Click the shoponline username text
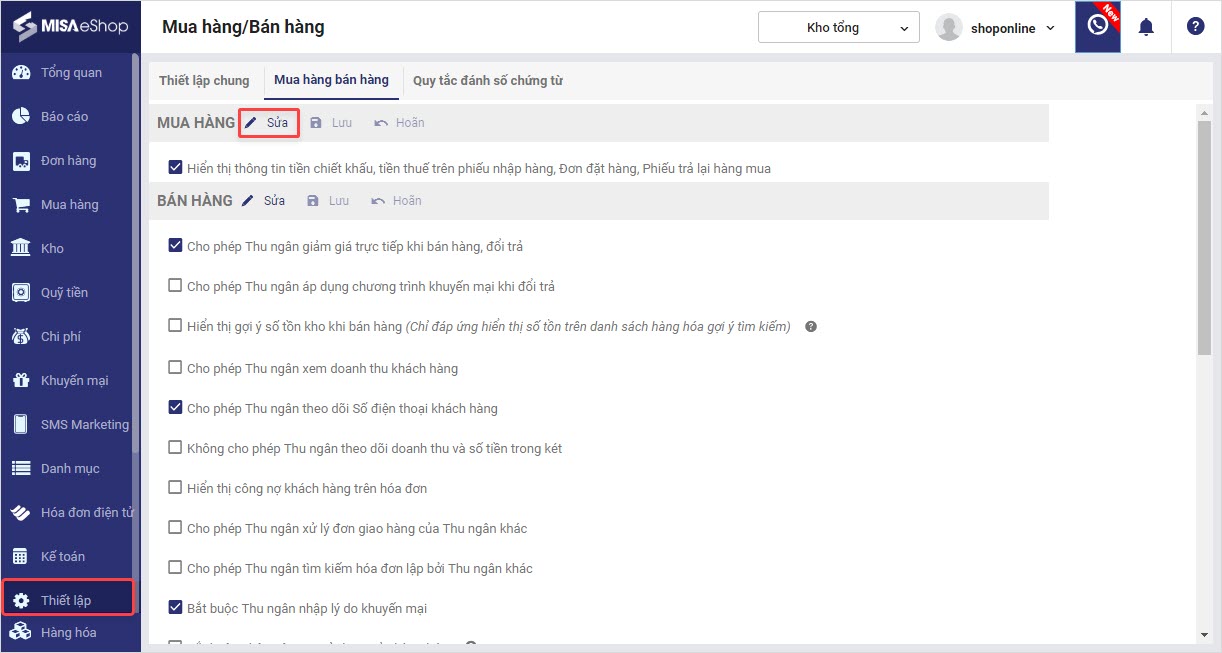Screen dimensions: 1222x653 pyautogui.click(x=1004, y=28)
